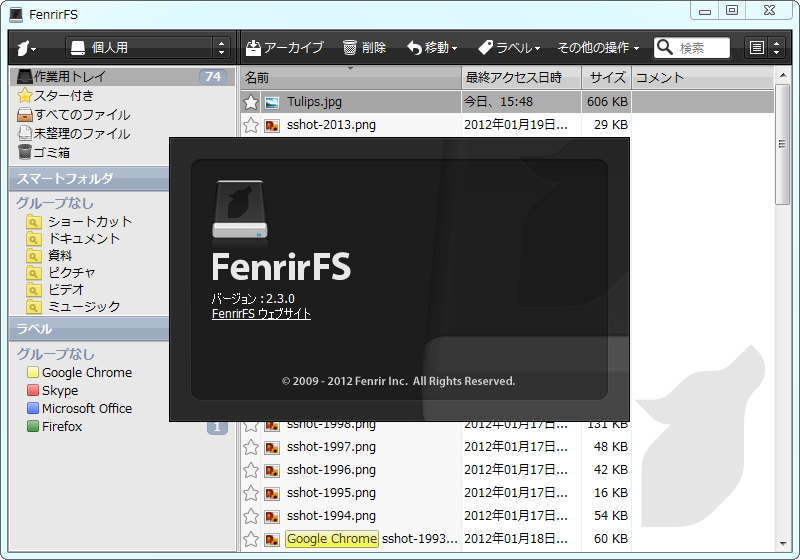Toggle star for Google Chrome sshot-1993 row
Image resolution: width=800 pixels, height=560 pixels.
point(251,539)
